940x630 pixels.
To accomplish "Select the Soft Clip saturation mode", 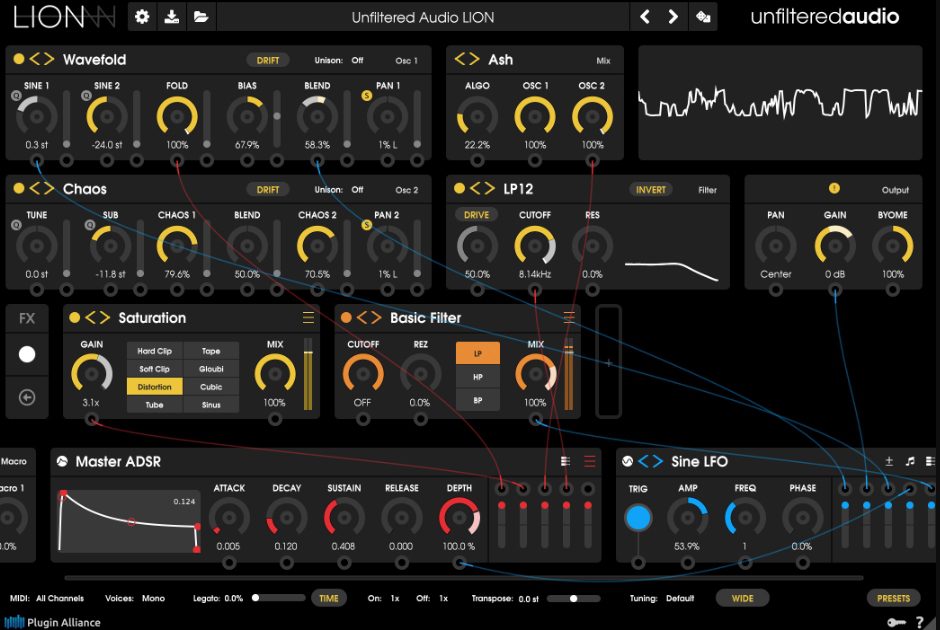I will point(154,369).
